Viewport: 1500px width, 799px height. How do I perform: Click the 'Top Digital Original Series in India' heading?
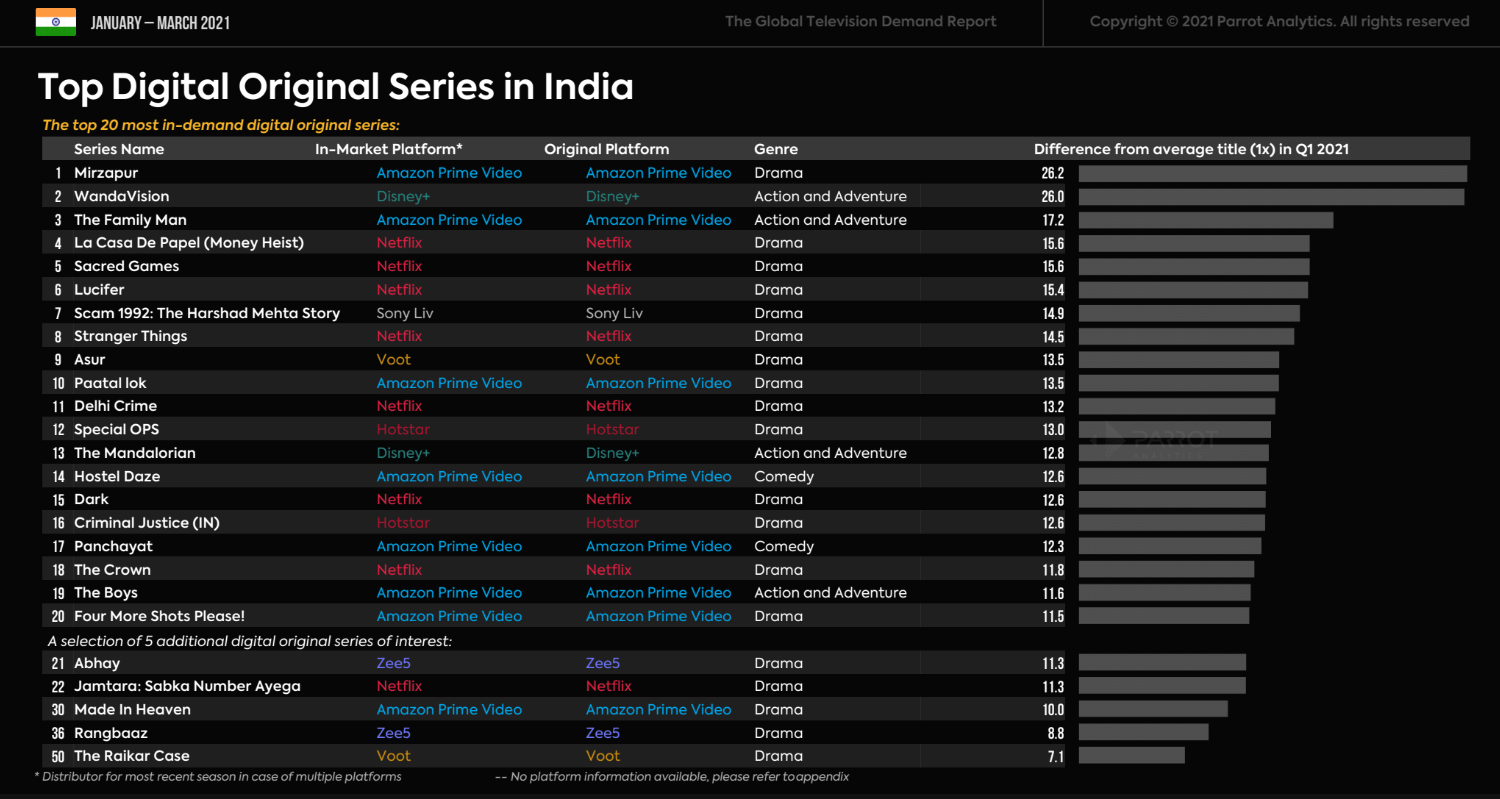point(336,87)
